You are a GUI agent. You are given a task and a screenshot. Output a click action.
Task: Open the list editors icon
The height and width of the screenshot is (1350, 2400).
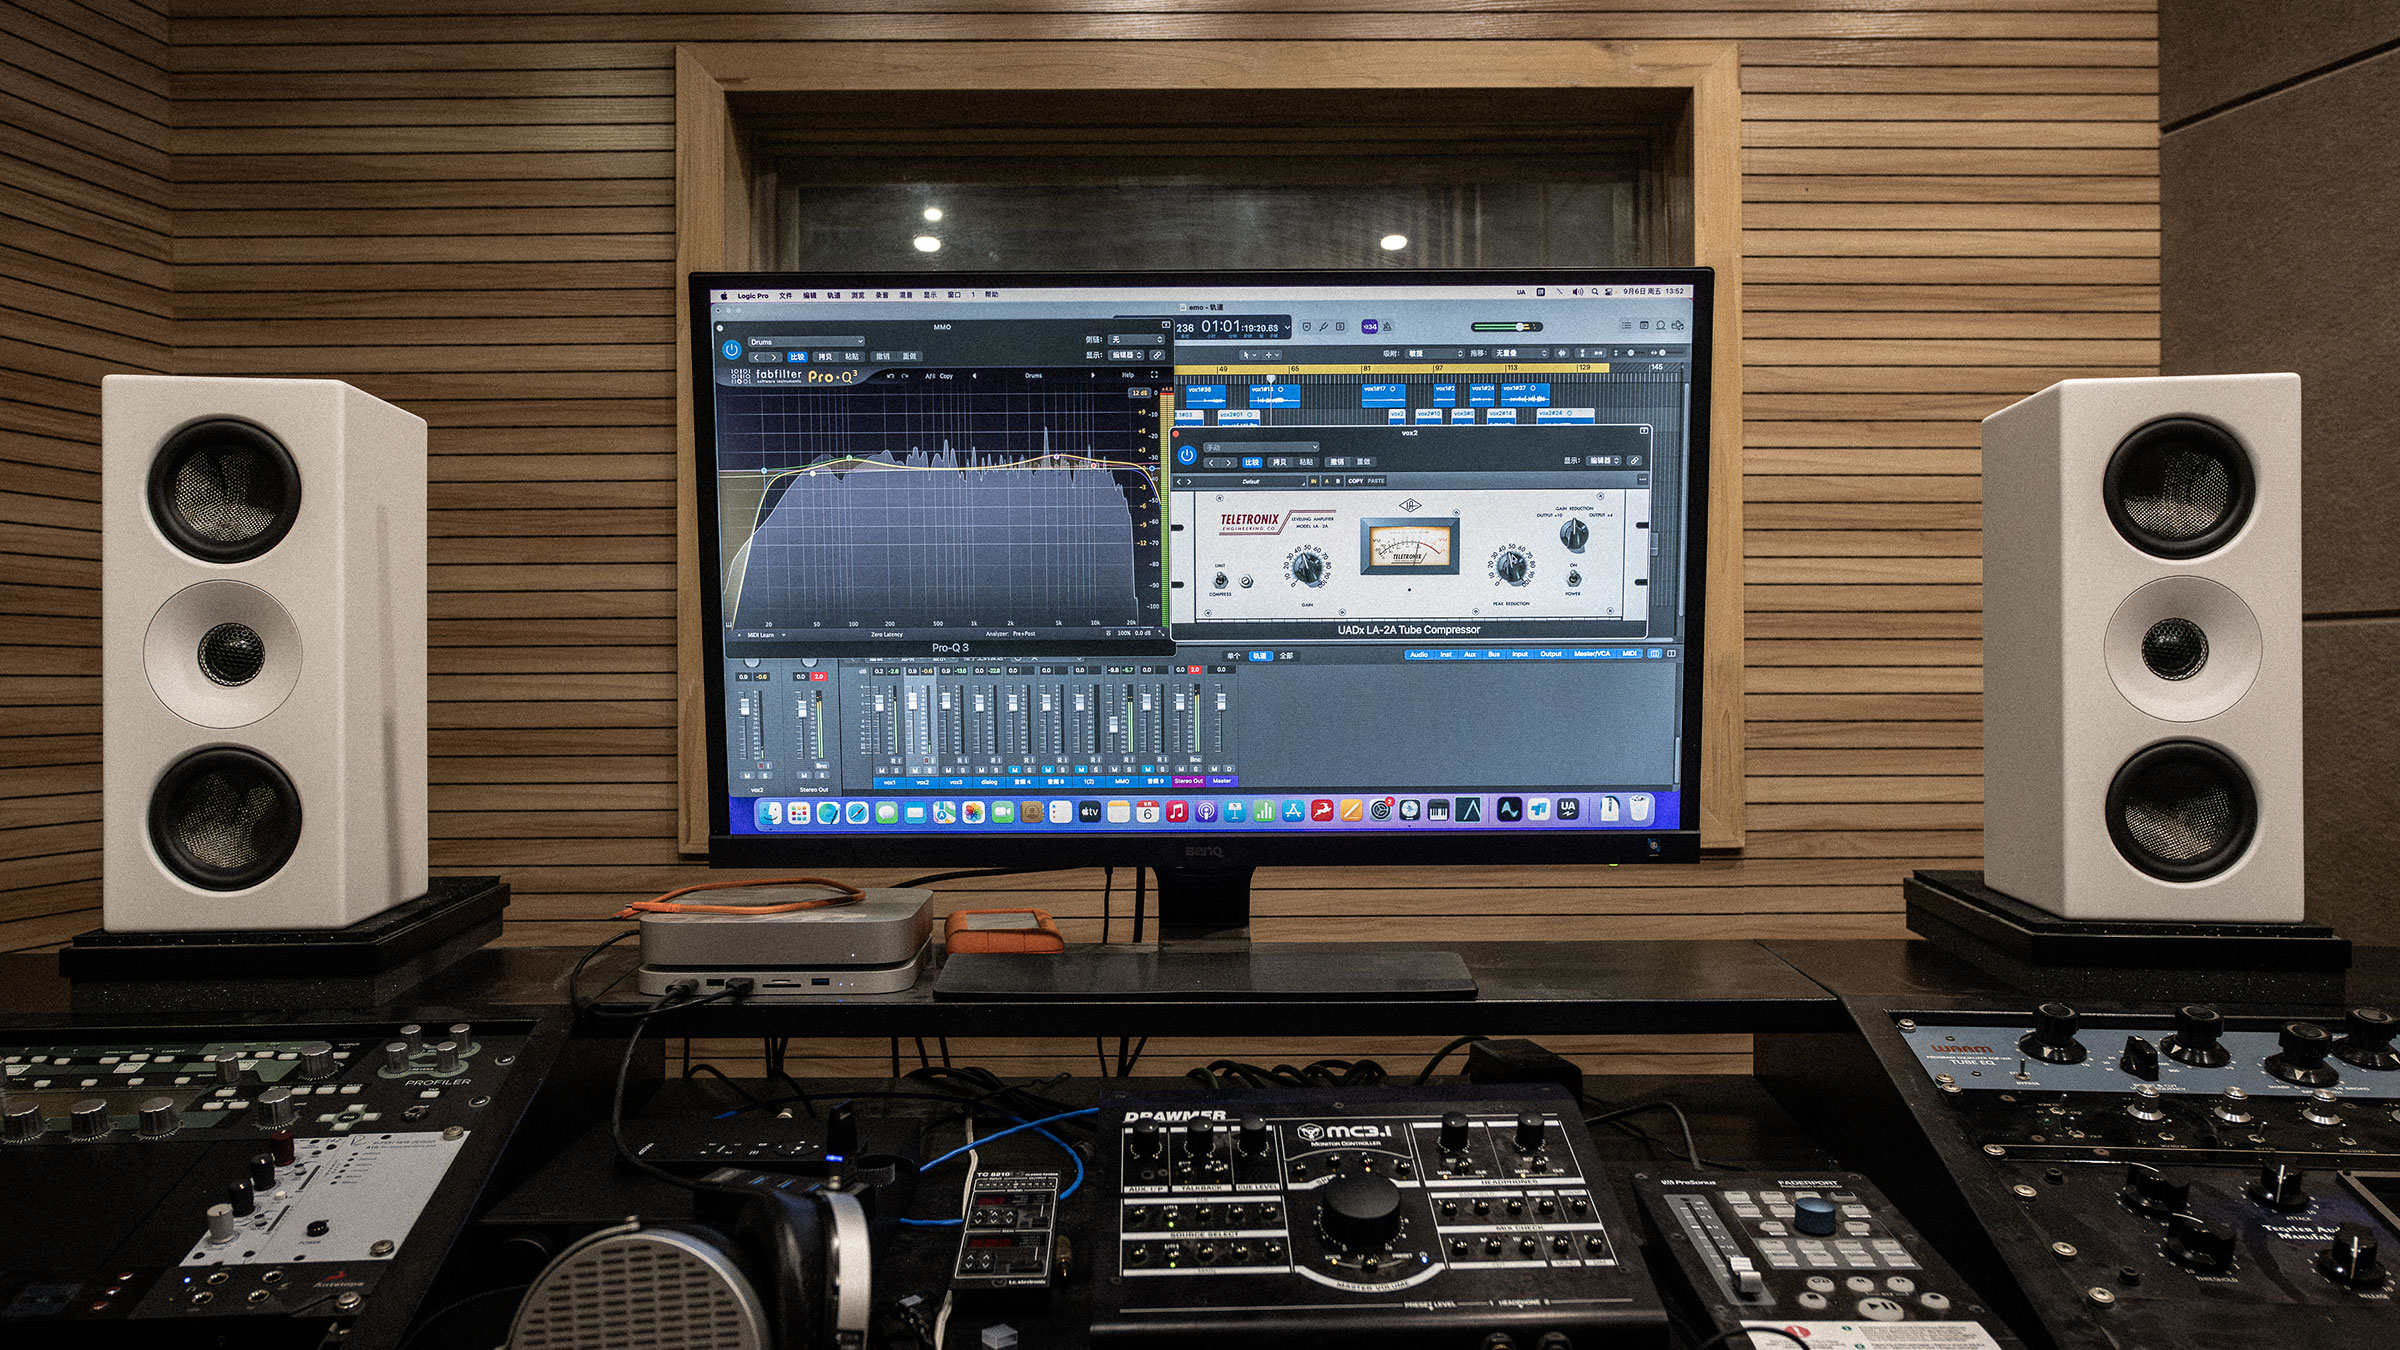[1626, 326]
